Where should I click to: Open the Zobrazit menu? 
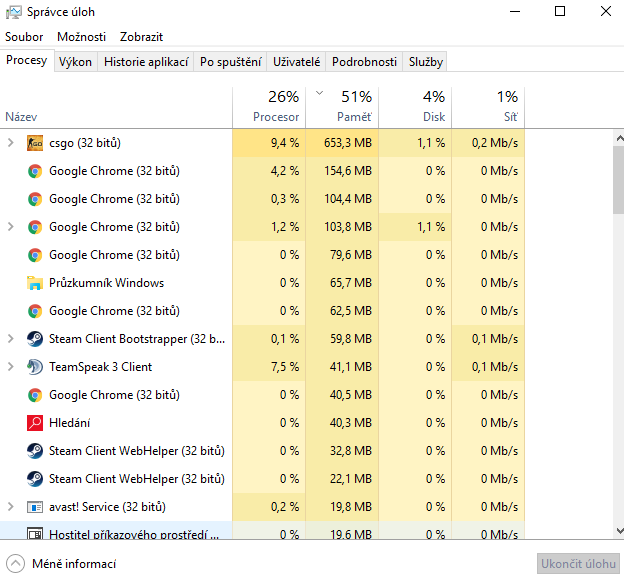[x=141, y=37]
